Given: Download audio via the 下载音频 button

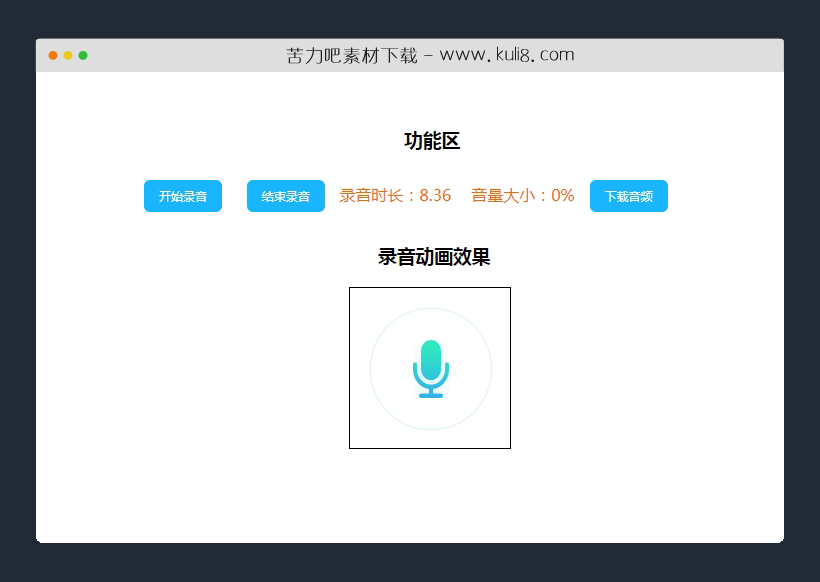Looking at the screenshot, I should tap(628, 196).
